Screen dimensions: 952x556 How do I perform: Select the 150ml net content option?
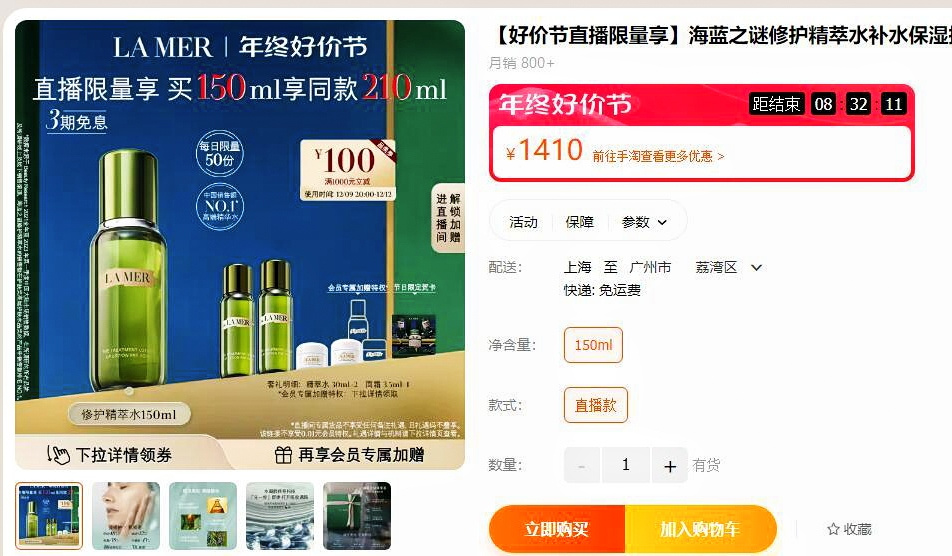tap(593, 345)
